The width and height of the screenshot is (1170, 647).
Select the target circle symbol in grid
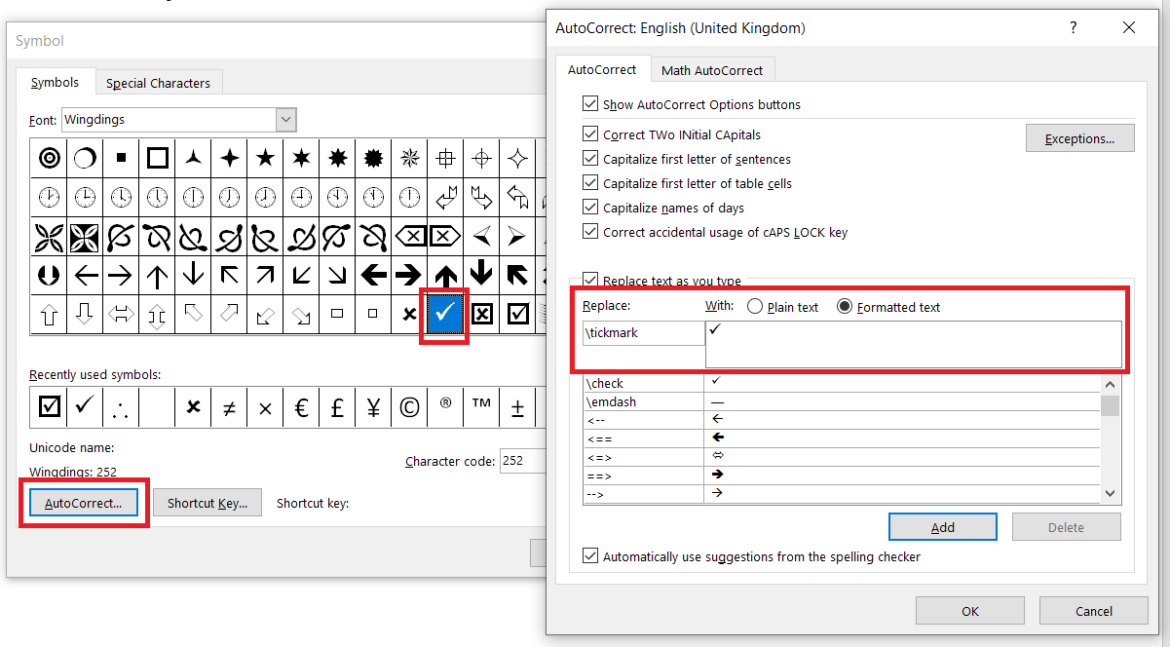pos(49,158)
